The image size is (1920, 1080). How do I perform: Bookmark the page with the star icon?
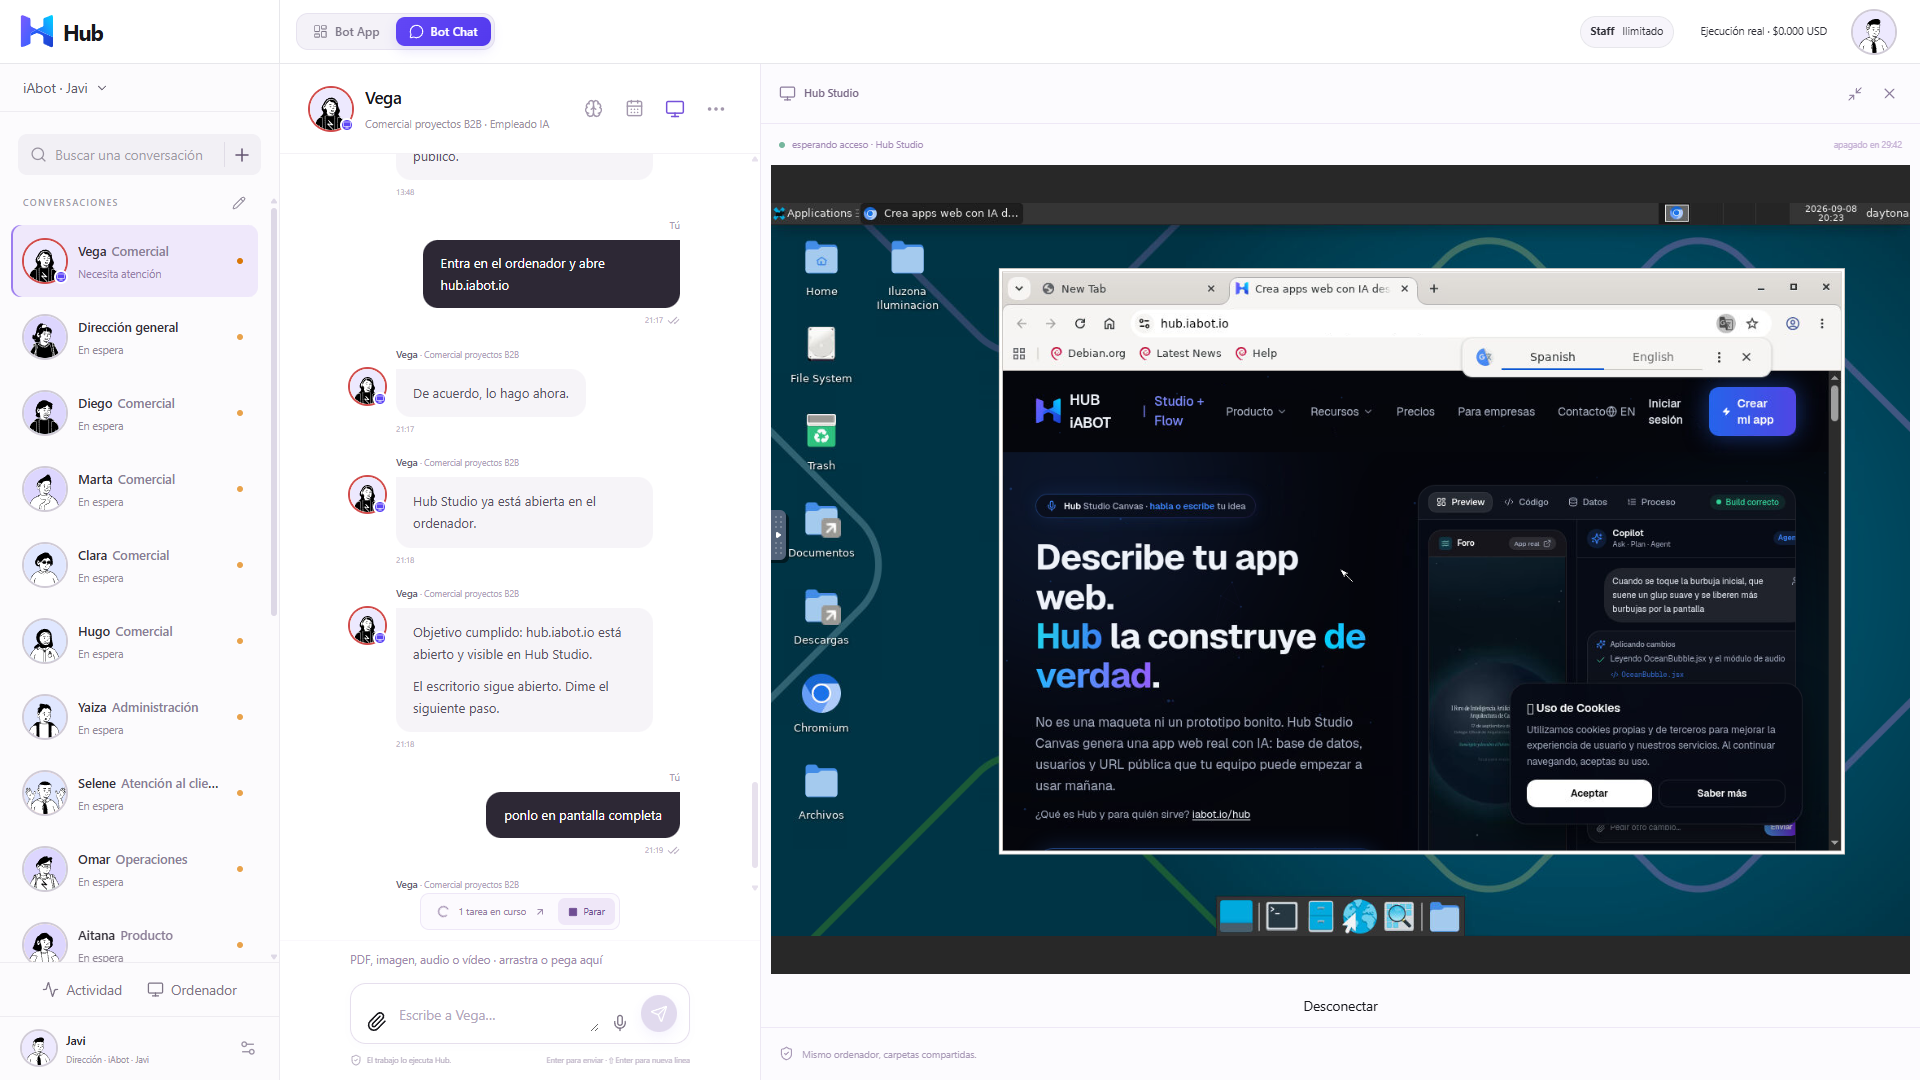(1752, 324)
